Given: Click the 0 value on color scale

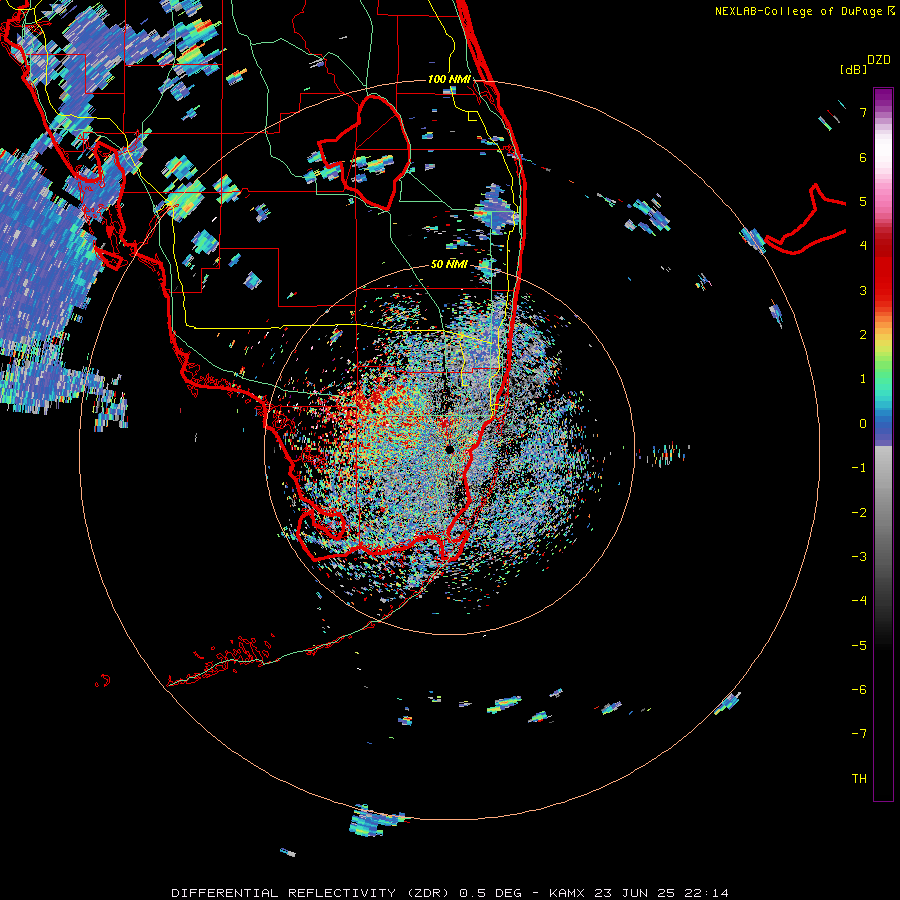Looking at the screenshot, I should pos(863,424).
